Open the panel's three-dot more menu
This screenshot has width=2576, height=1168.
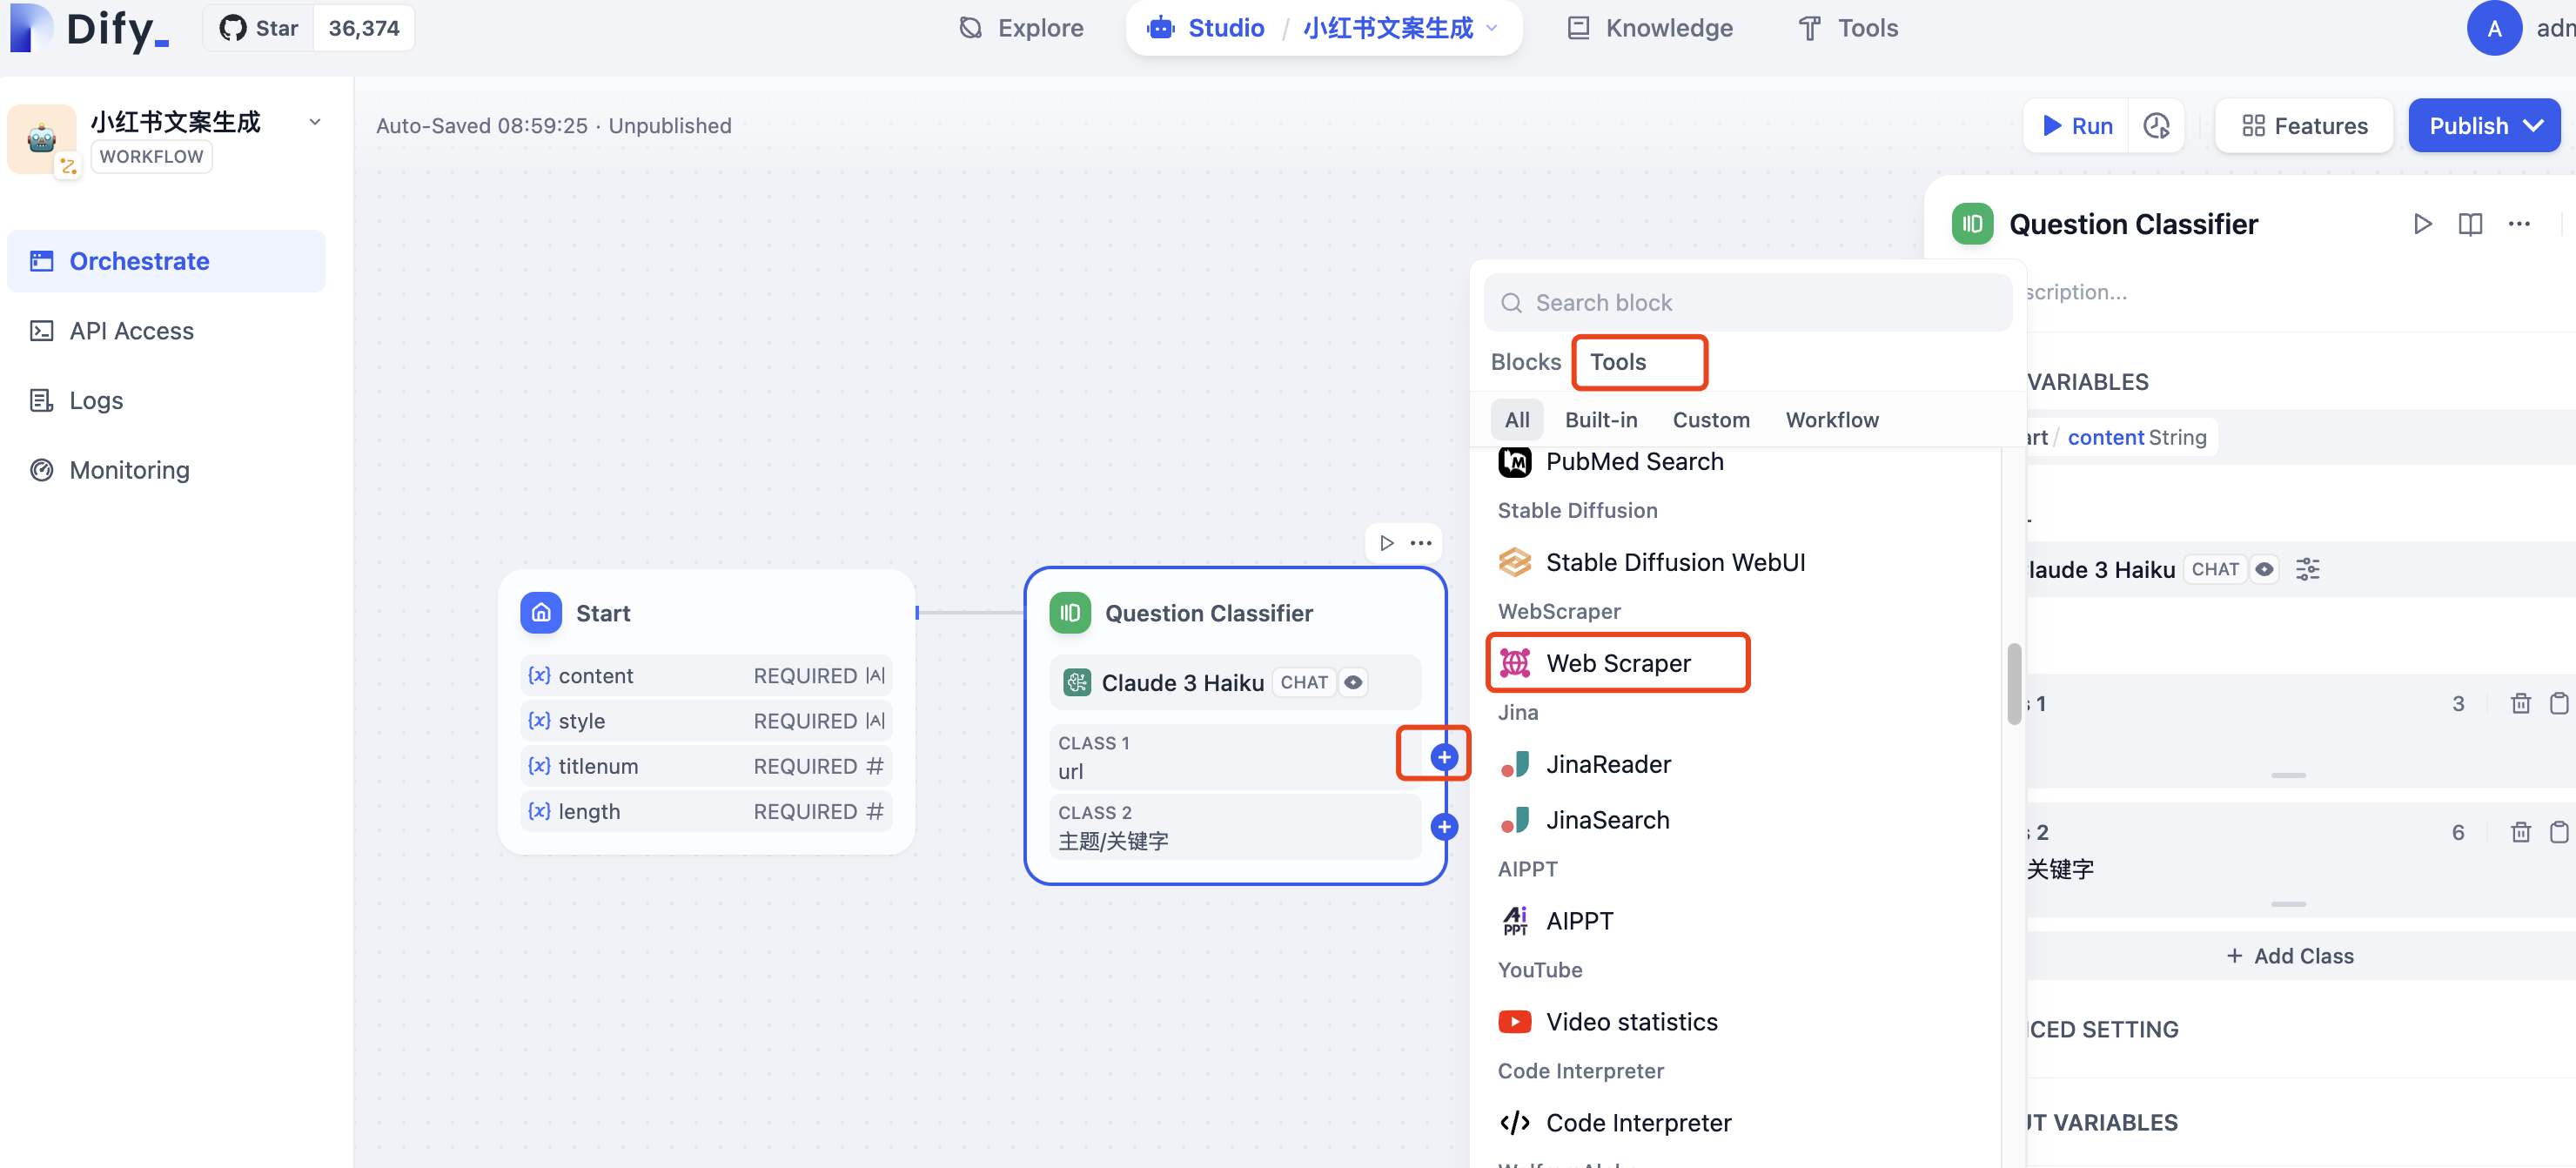[x=2519, y=224]
